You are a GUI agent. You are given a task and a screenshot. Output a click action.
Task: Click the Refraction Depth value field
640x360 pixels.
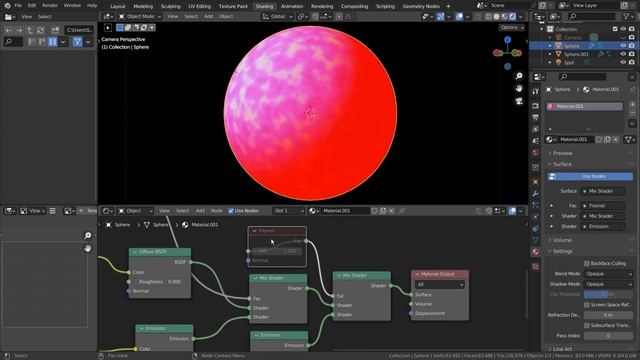[x=608, y=315]
